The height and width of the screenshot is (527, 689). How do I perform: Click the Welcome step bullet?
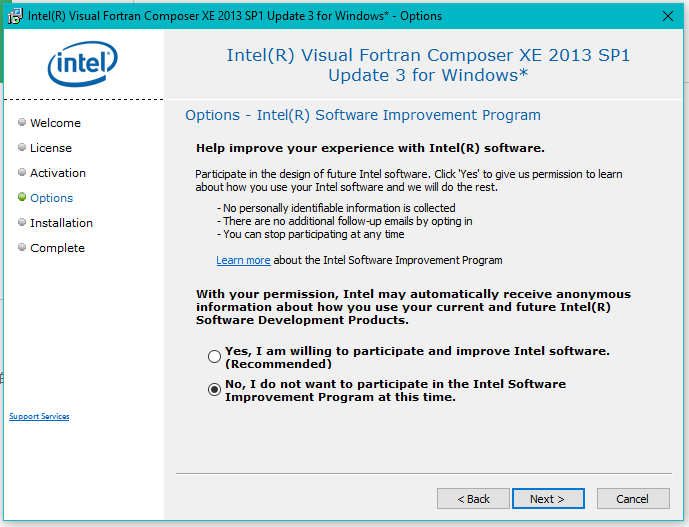coord(22,123)
